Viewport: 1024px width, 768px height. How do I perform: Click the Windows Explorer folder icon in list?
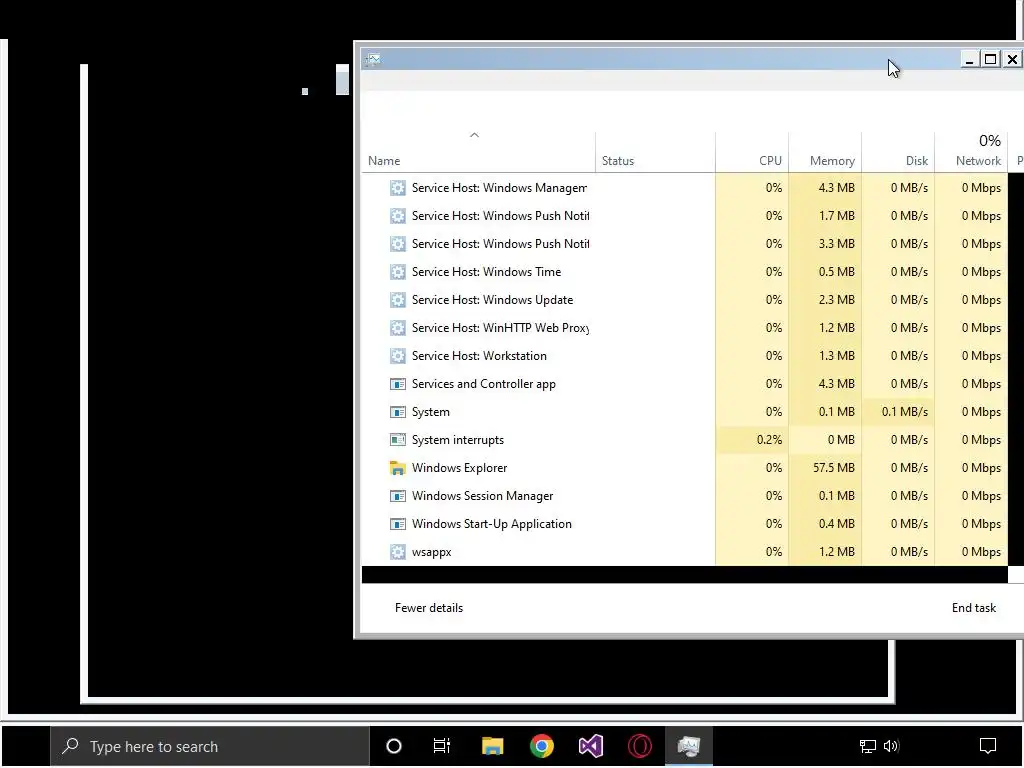(397, 468)
